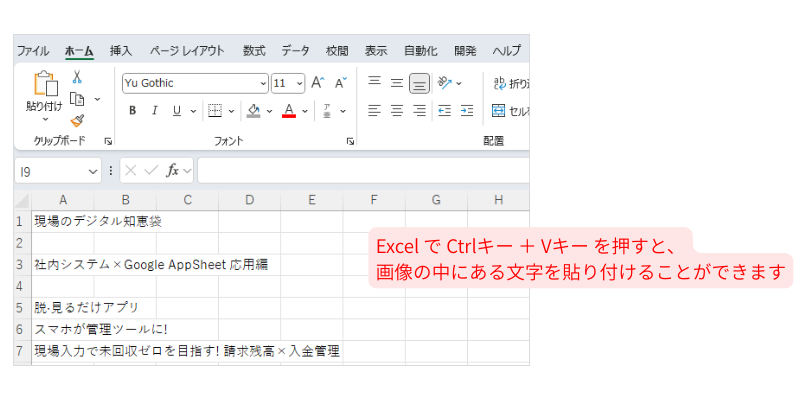
Task: Switch to the 自動化 tab
Action: pos(420,51)
